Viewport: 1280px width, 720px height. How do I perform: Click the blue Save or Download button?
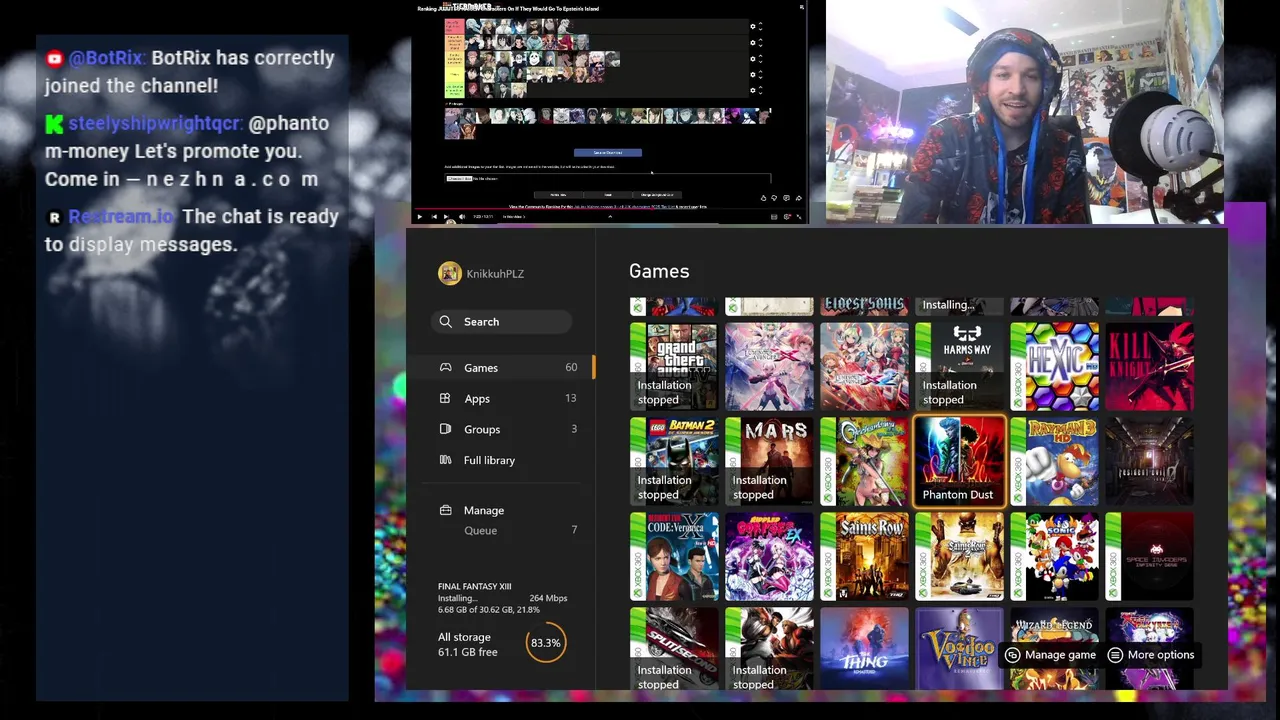607,153
